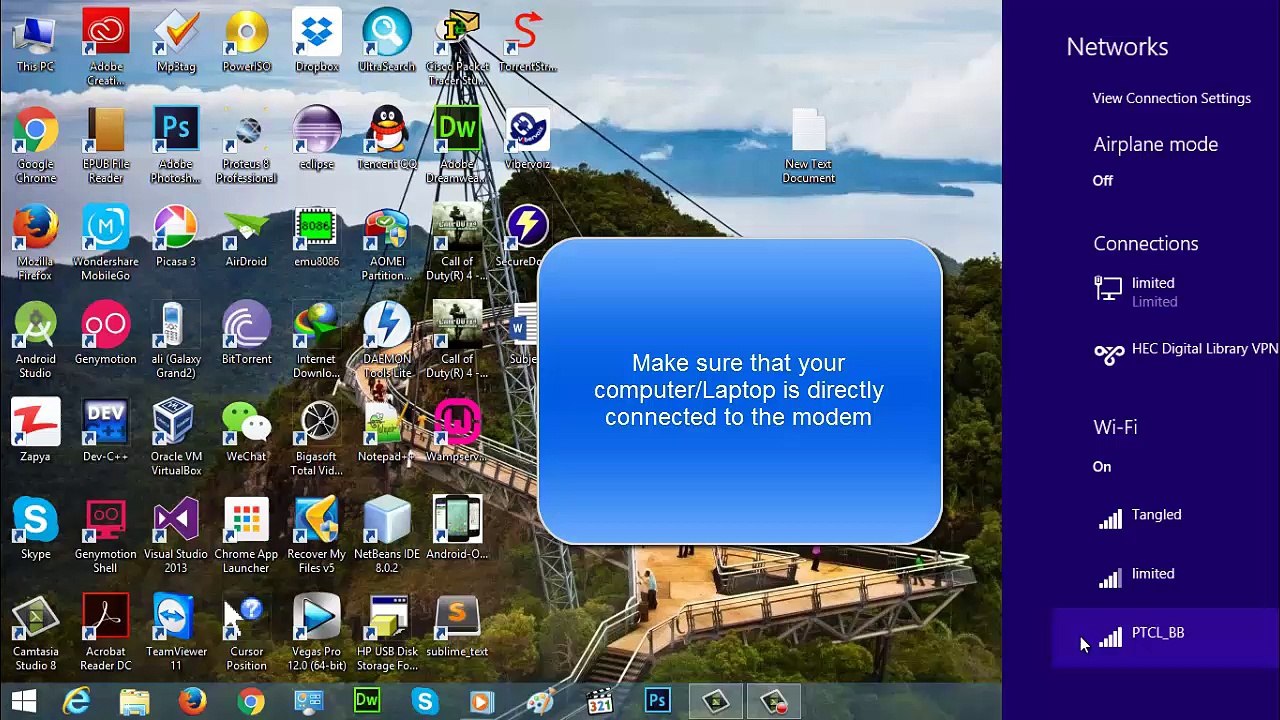The width and height of the screenshot is (1280, 720).
Task: Open Media Player Classic taskbar icon
Action: (599, 702)
